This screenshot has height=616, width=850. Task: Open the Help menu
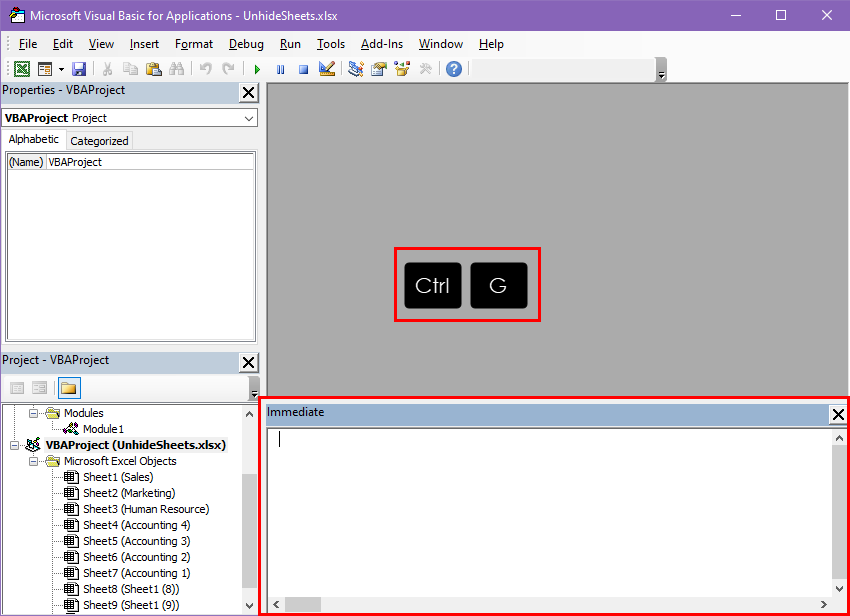[x=491, y=44]
